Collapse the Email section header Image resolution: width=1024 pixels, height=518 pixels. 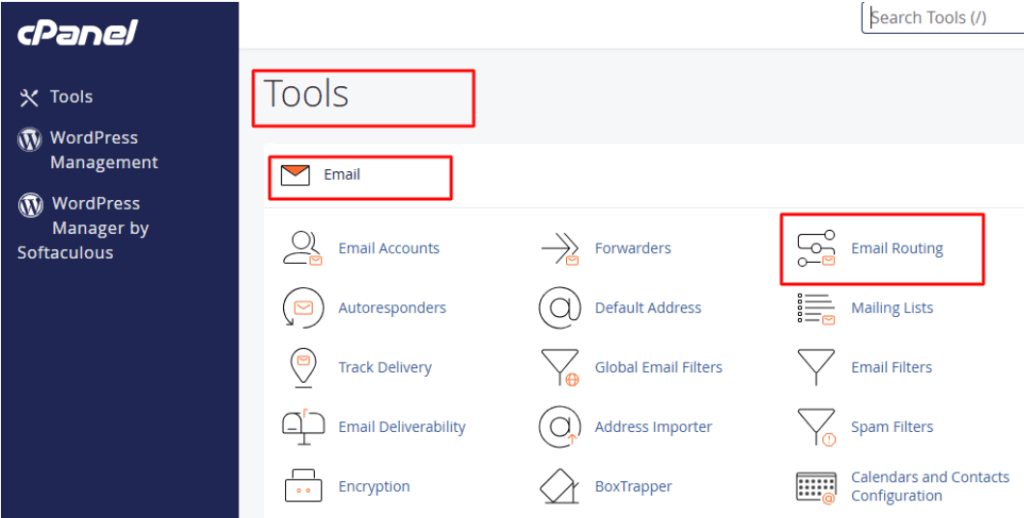point(643,176)
